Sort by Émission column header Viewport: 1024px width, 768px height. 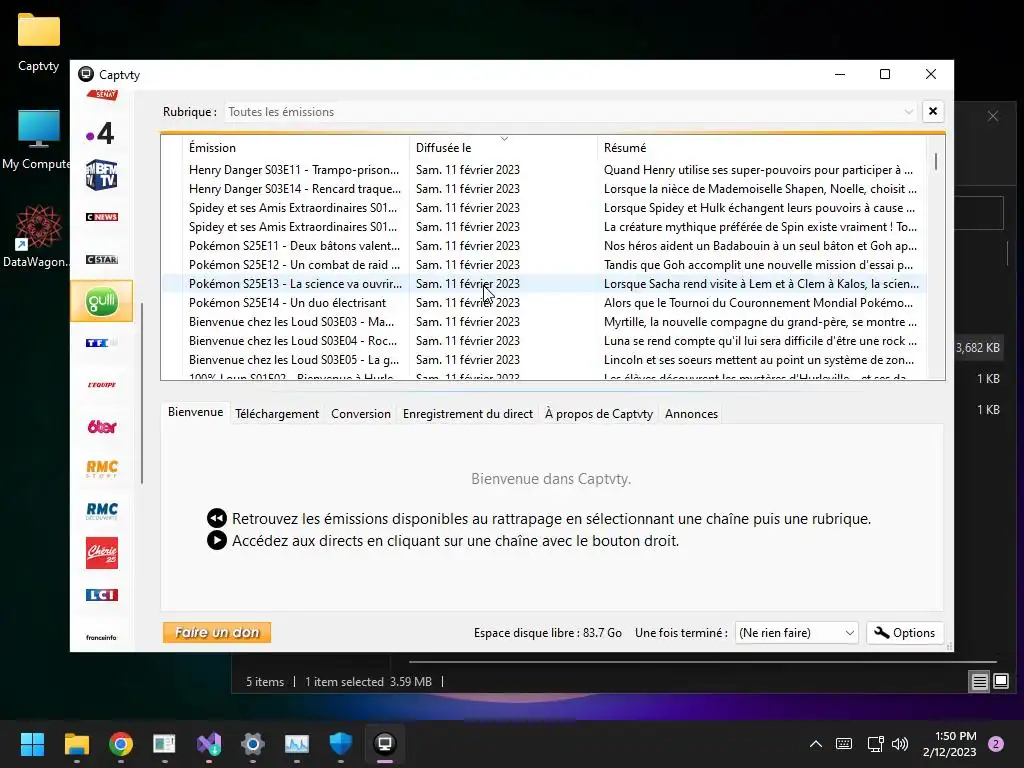pos(296,148)
